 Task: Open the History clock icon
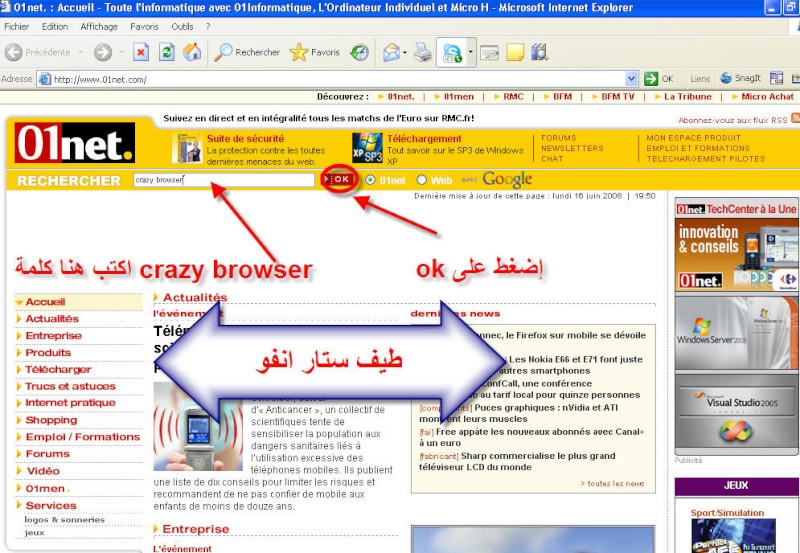(360, 52)
